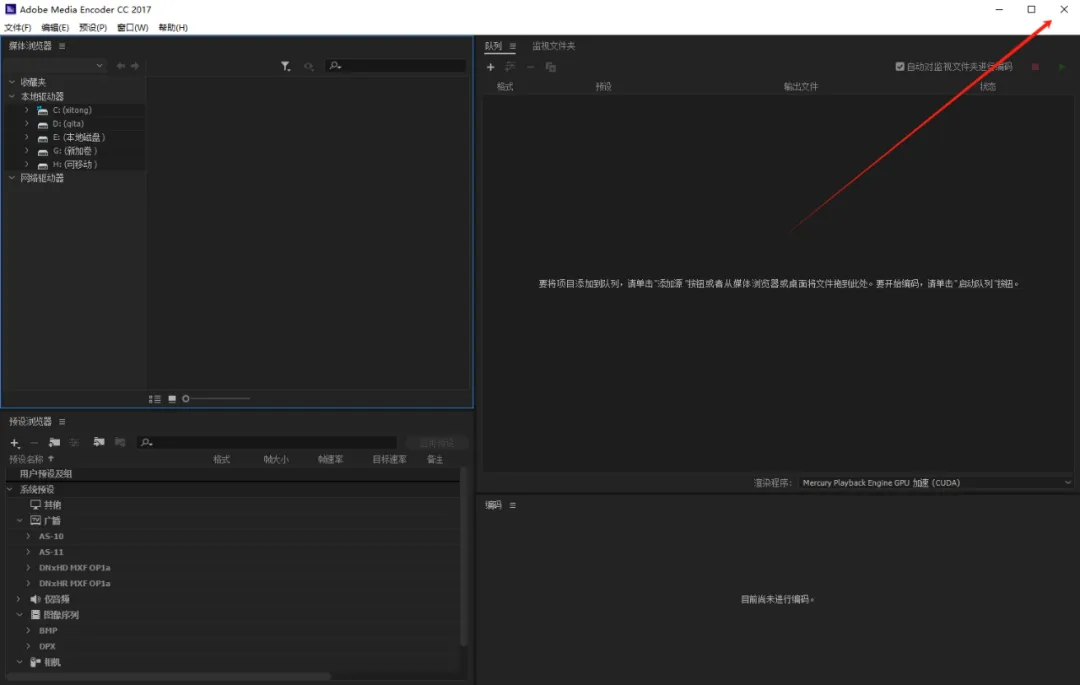Click the red stop queue button
This screenshot has width=1080, height=685.
pos(1035,67)
